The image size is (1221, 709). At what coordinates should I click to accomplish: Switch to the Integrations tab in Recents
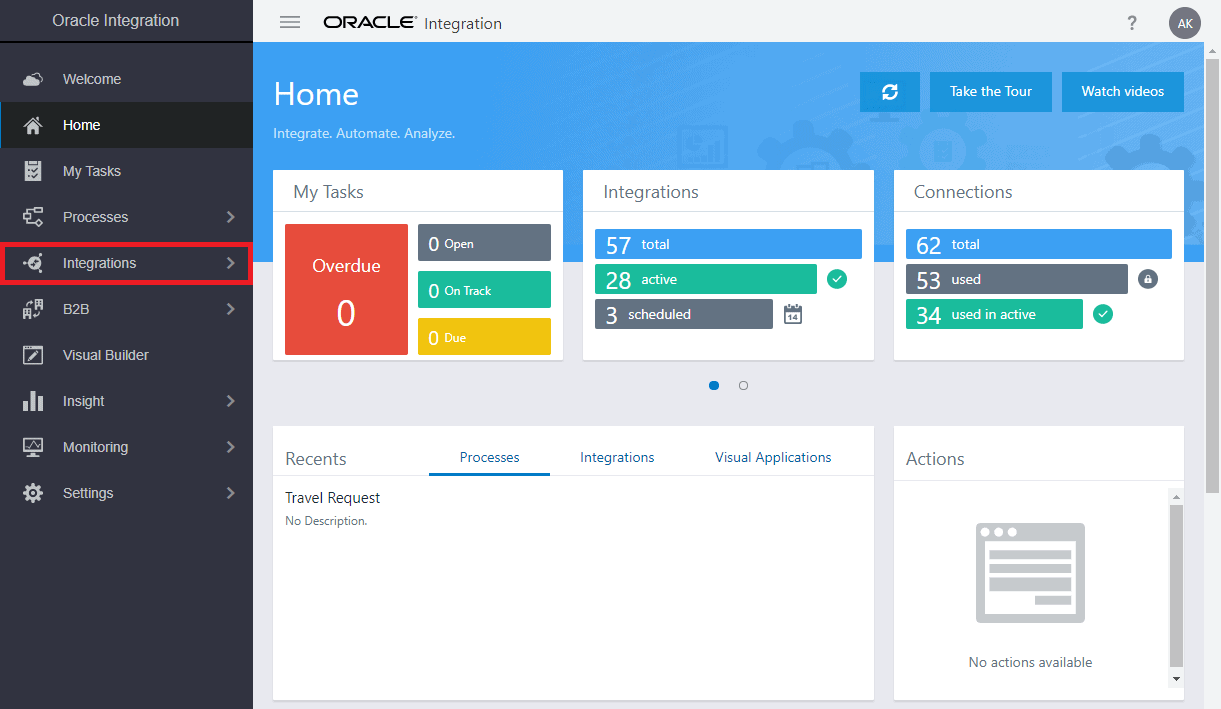tap(617, 457)
